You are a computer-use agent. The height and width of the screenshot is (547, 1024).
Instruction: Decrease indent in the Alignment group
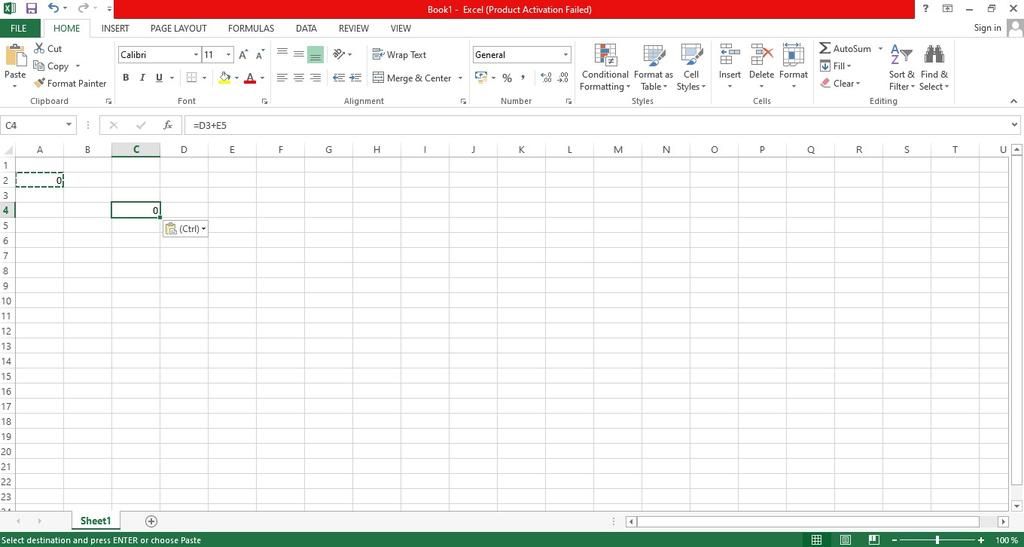coord(338,78)
